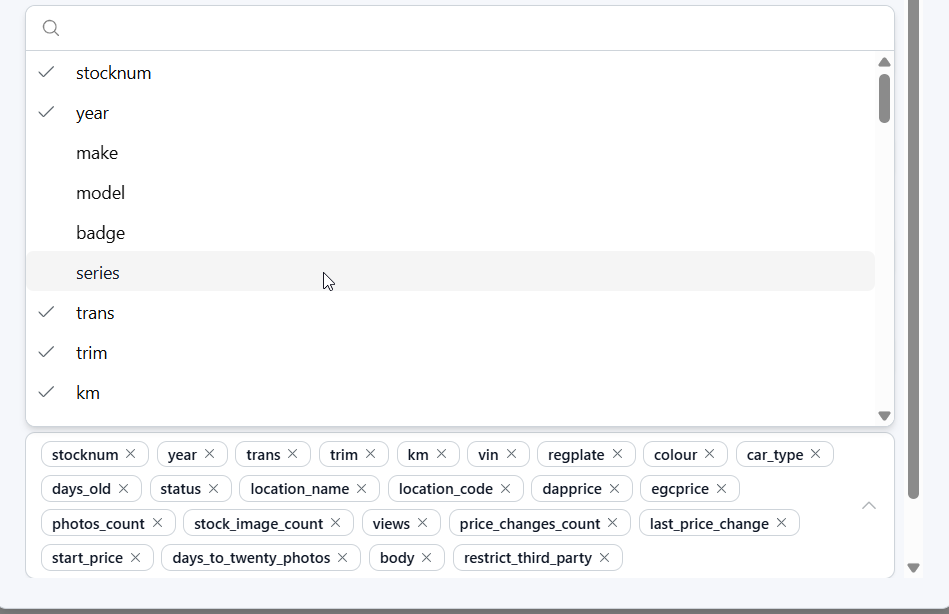Click X on the egcprice tag
This screenshot has height=614, width=949.
[x=722, y=489]
